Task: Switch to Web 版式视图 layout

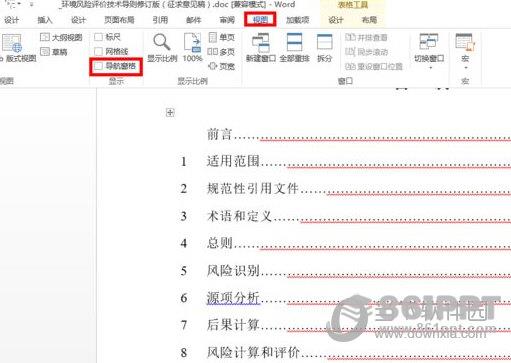Action: point(17,48)
